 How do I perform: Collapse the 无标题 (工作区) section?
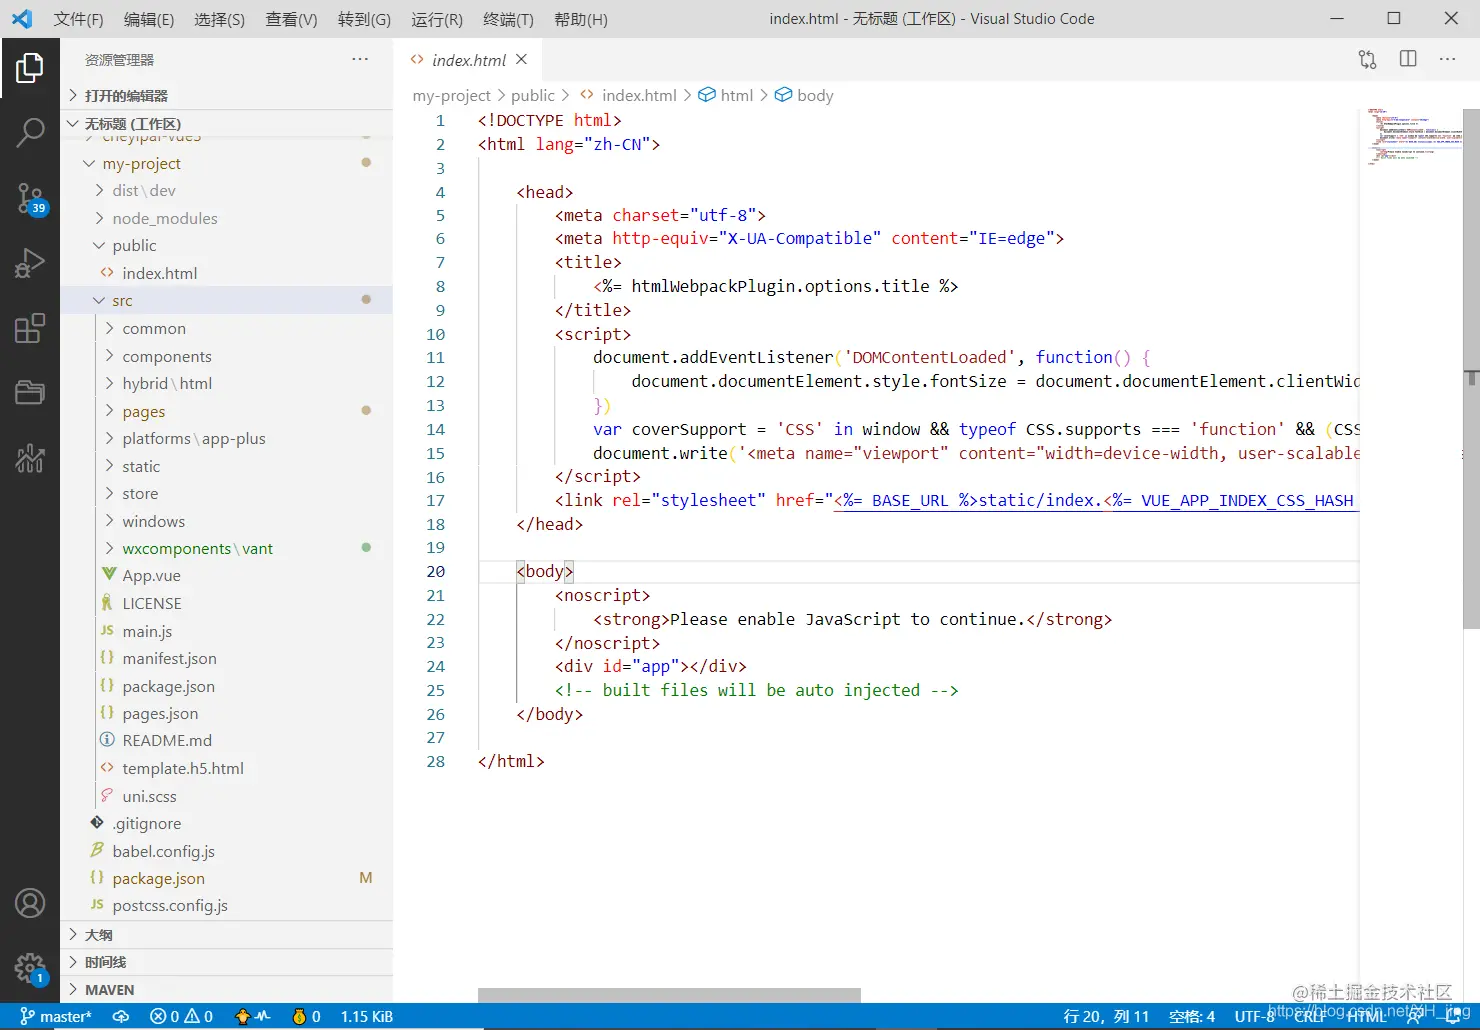tap(226, 124)
